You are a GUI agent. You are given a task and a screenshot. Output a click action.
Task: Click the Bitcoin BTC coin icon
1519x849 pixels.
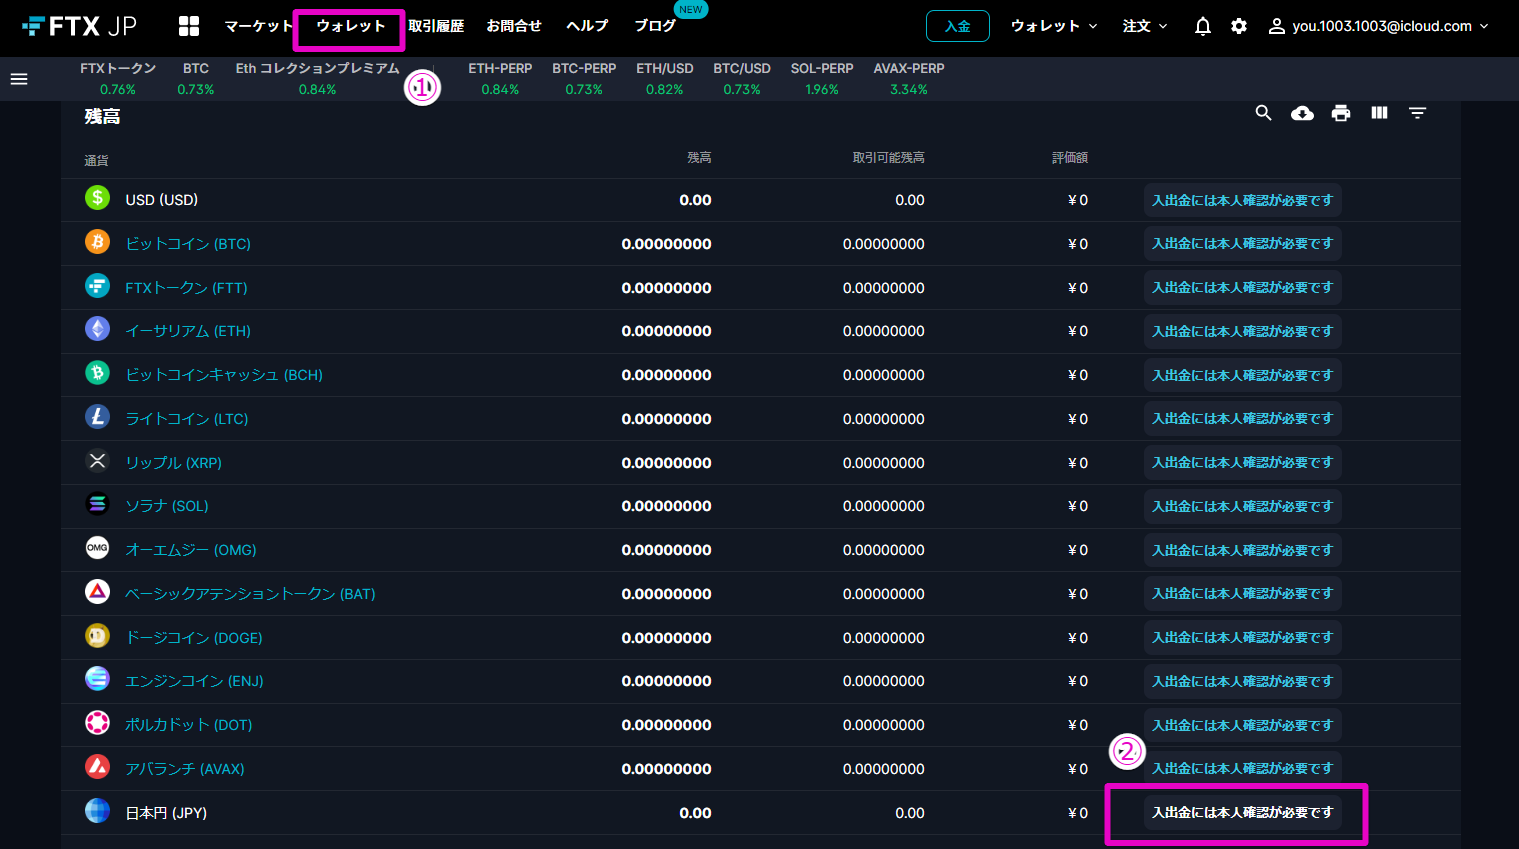coord(97,242)
